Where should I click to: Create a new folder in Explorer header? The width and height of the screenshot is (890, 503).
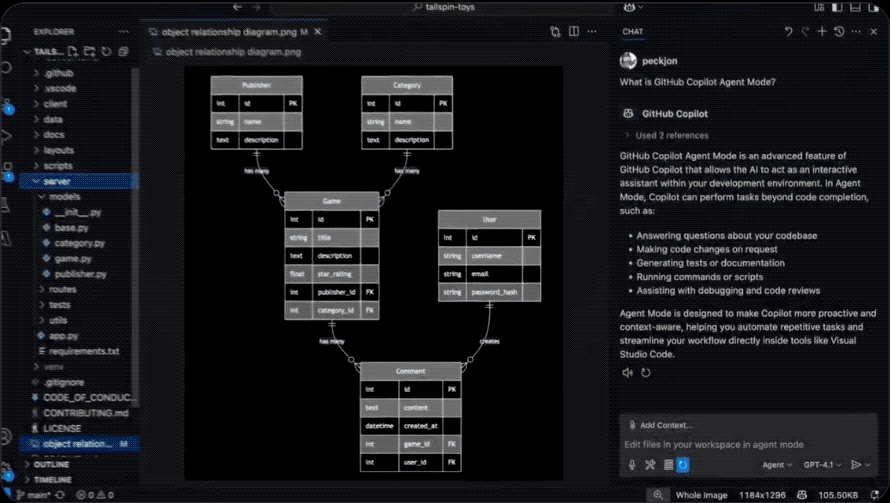(x=89, y=52)
